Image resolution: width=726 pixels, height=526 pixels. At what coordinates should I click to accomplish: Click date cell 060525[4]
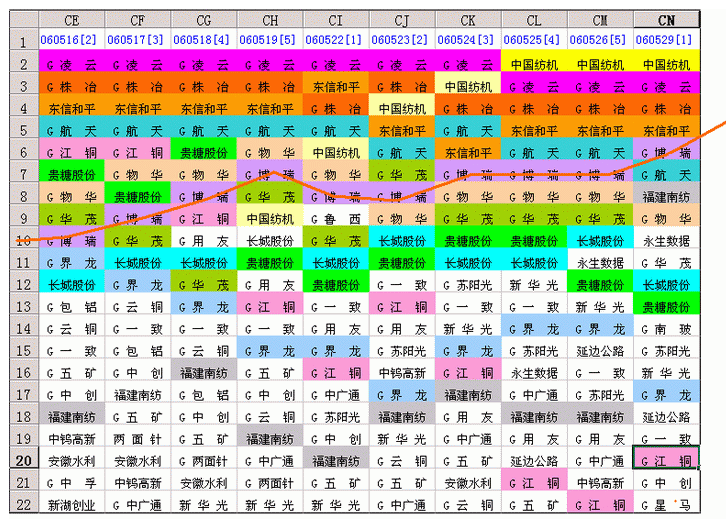click(534, 40)
